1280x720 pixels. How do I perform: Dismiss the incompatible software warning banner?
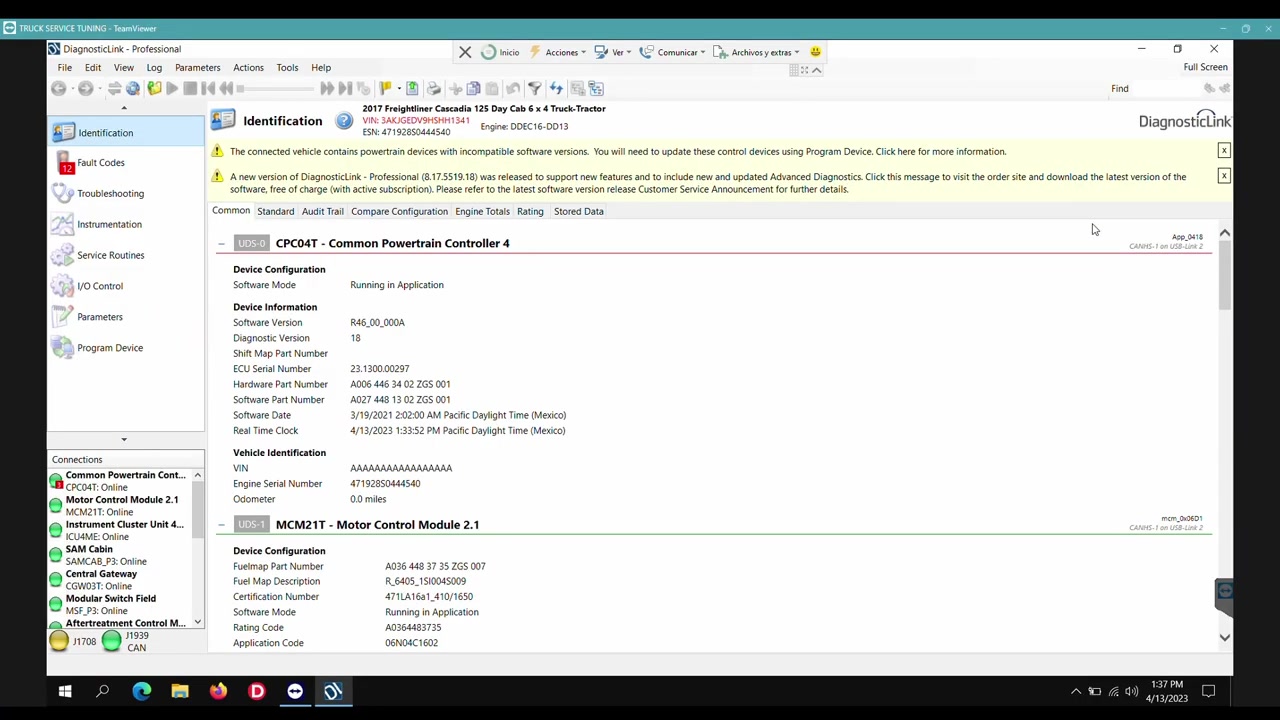point(1223,151)
